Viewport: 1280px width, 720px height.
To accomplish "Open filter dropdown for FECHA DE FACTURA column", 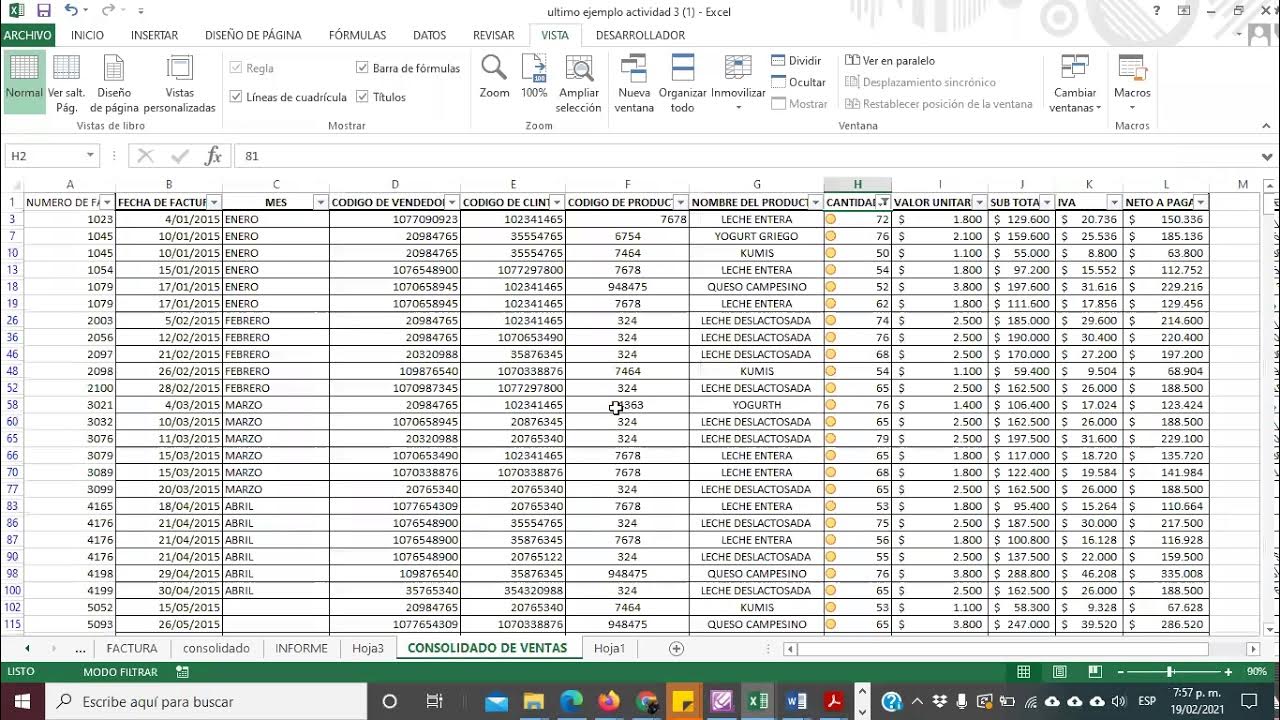I will [213, 202].
